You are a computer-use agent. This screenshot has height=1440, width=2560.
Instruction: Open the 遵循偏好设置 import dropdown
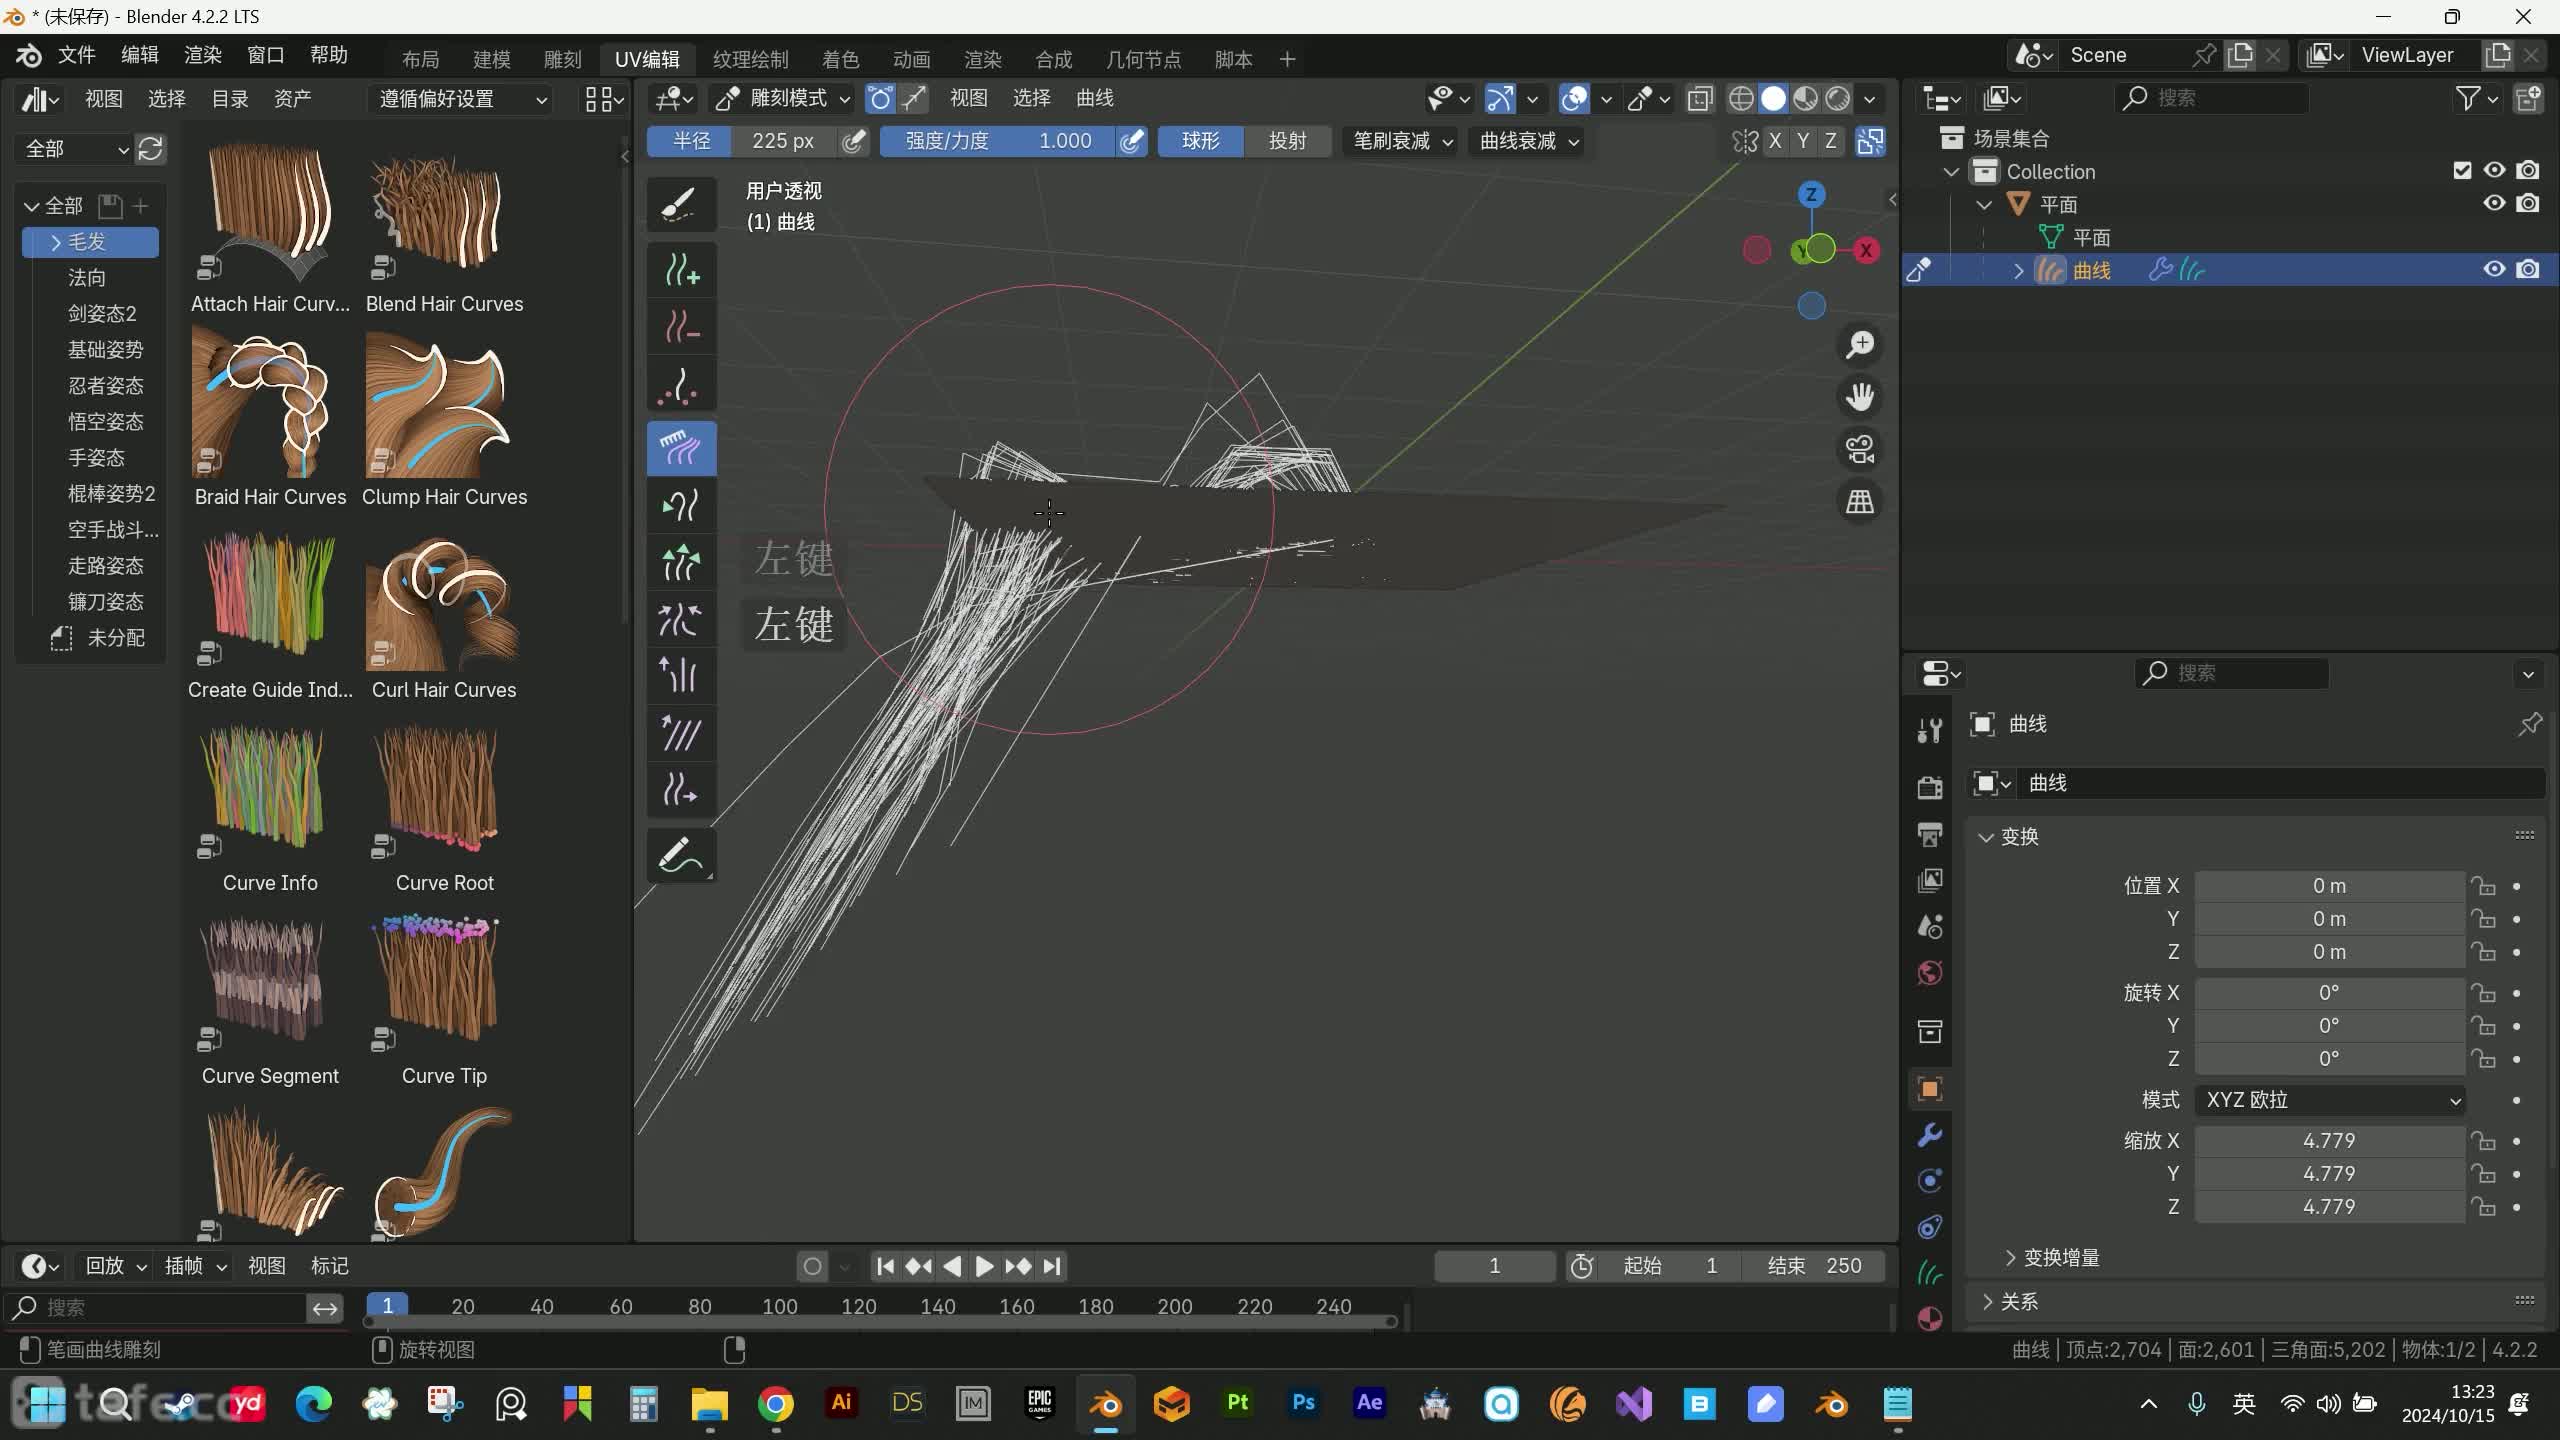point(460,99)
